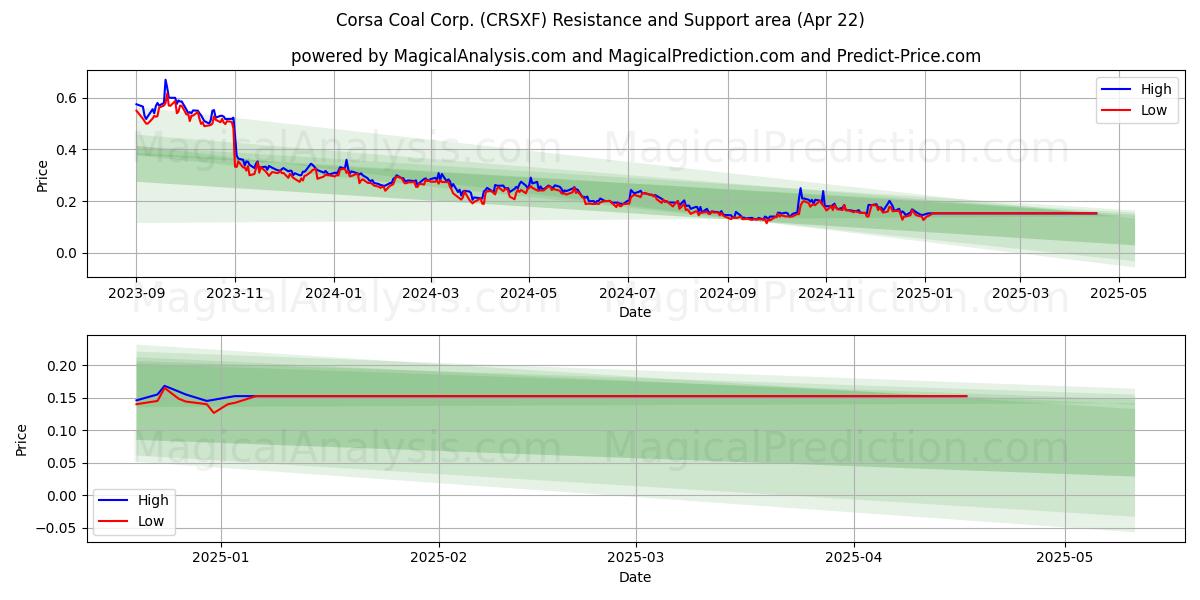
Task: Click the bottom chart y-axis value '0.15'
Action: tap(63, 398)
